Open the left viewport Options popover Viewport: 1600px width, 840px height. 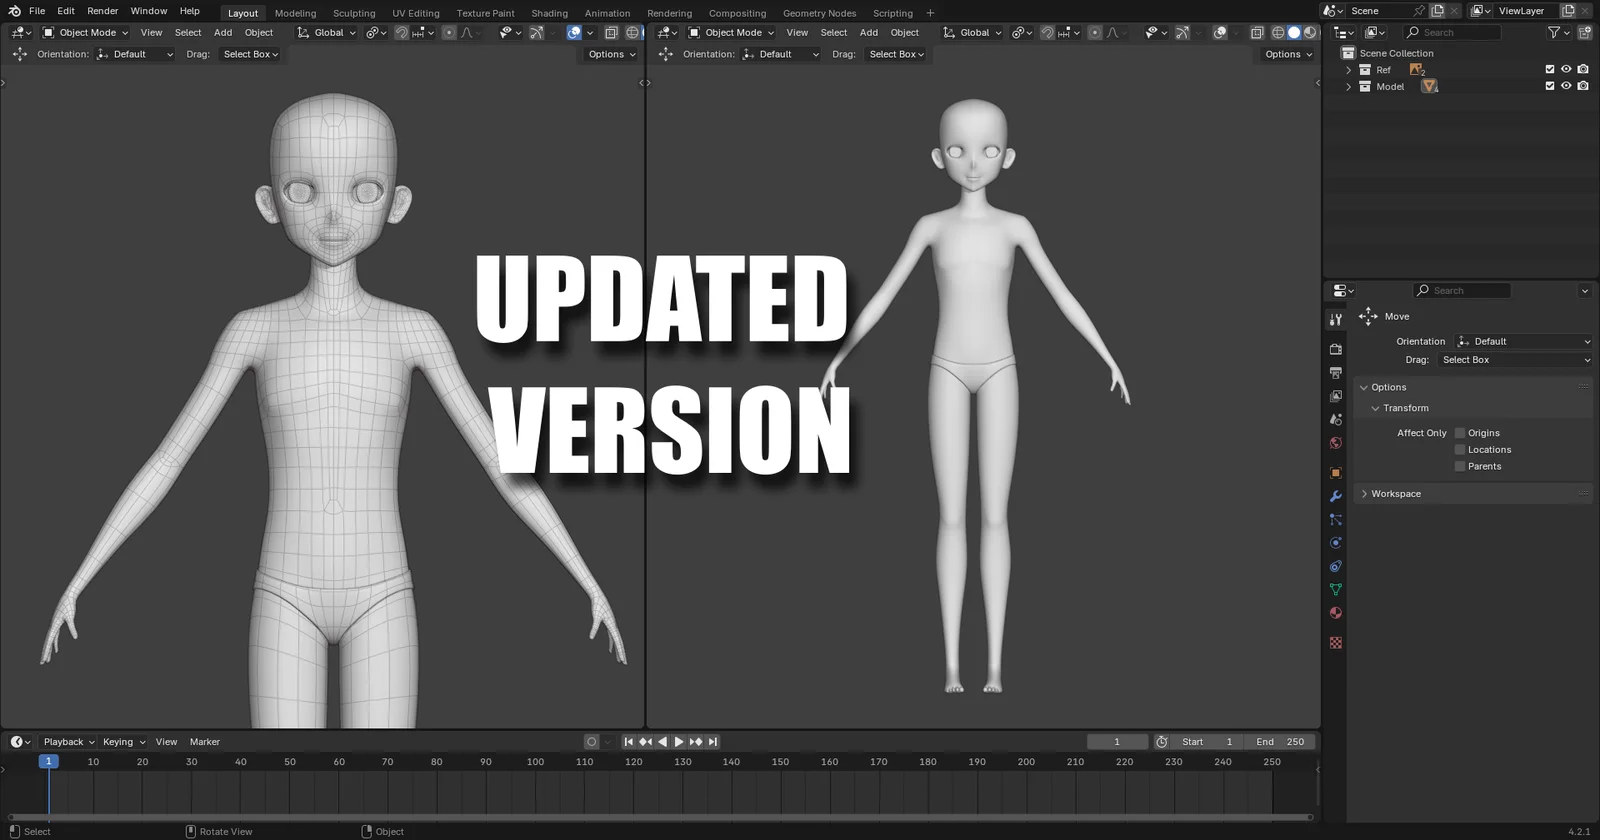pos(611,54)
